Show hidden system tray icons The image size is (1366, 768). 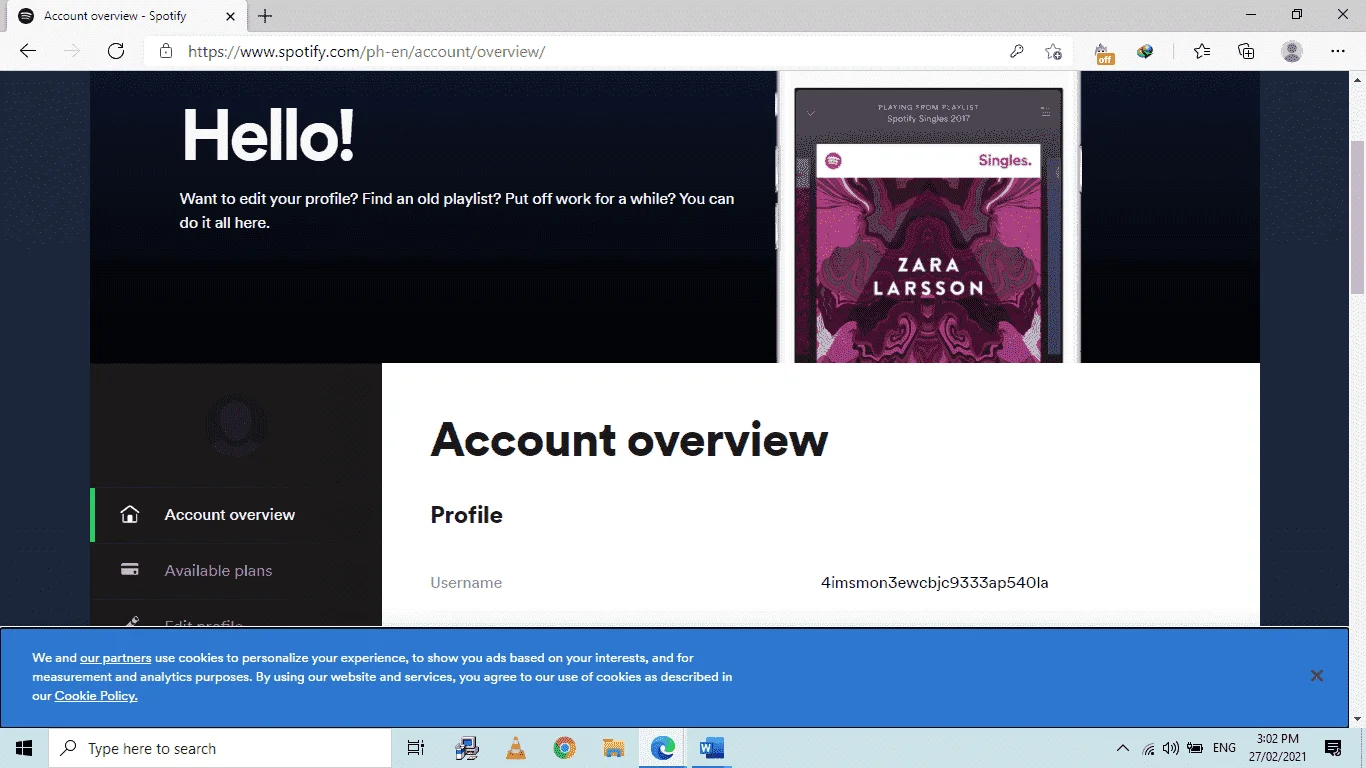tap(1122, 748)
